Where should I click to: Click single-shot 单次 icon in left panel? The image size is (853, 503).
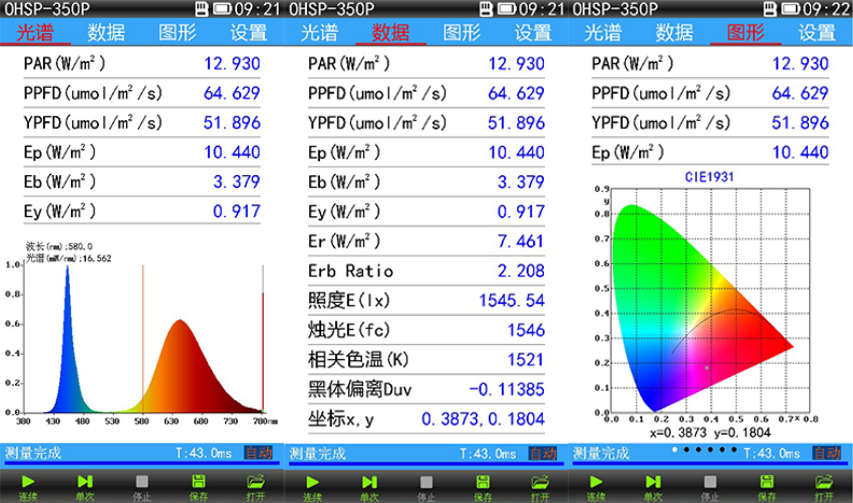coord(85,483)
